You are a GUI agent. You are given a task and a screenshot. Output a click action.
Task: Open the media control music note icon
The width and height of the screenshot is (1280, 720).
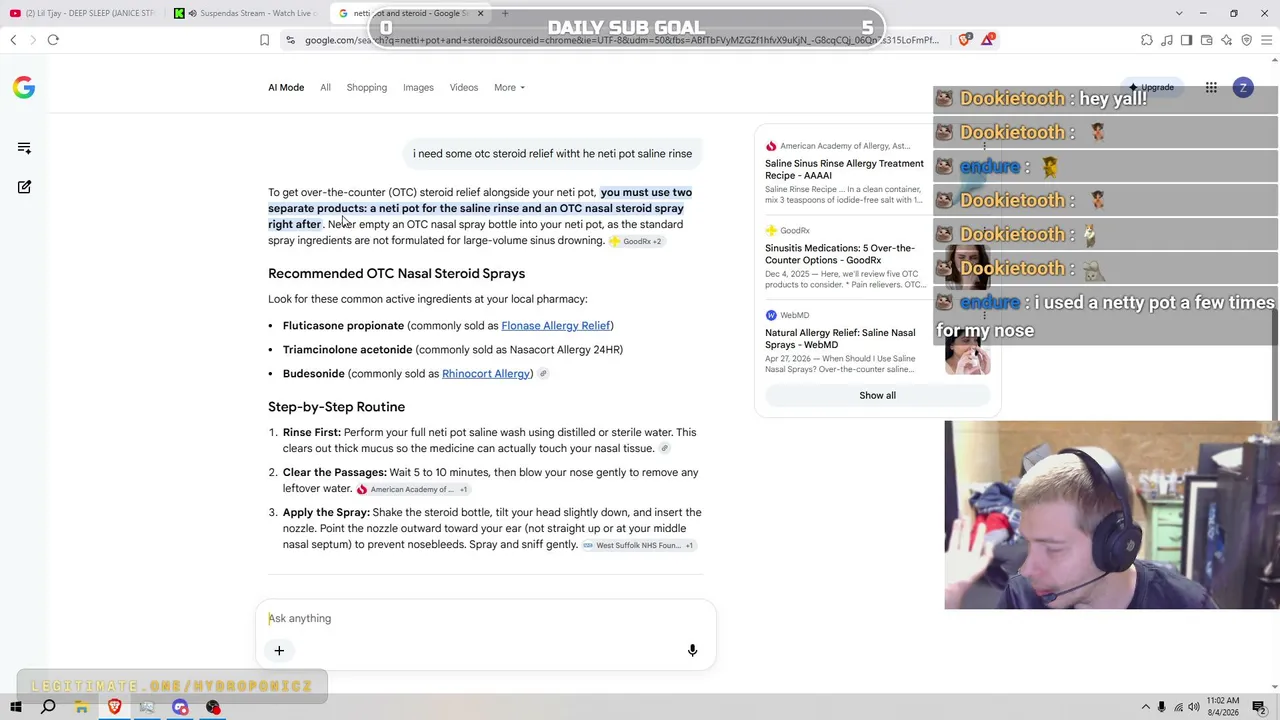(x=1166, y=40)
